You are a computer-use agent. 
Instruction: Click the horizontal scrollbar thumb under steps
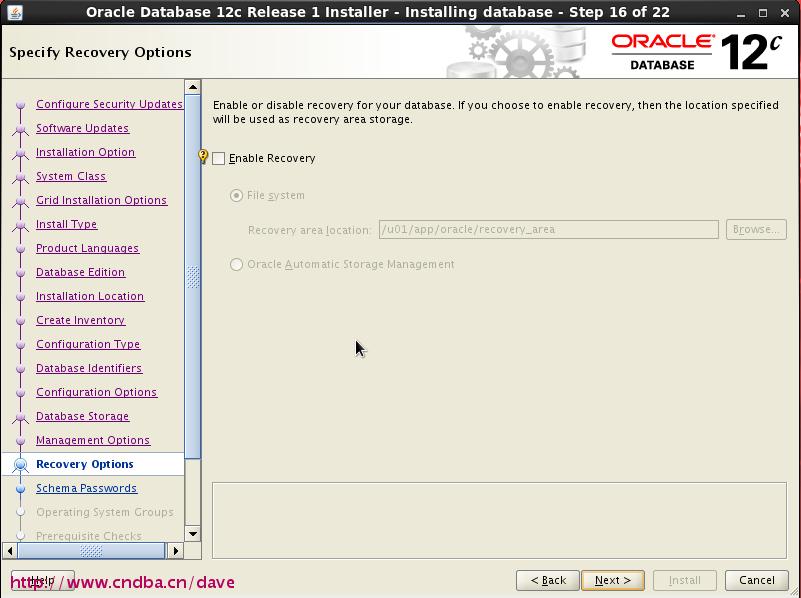[91, 551]
